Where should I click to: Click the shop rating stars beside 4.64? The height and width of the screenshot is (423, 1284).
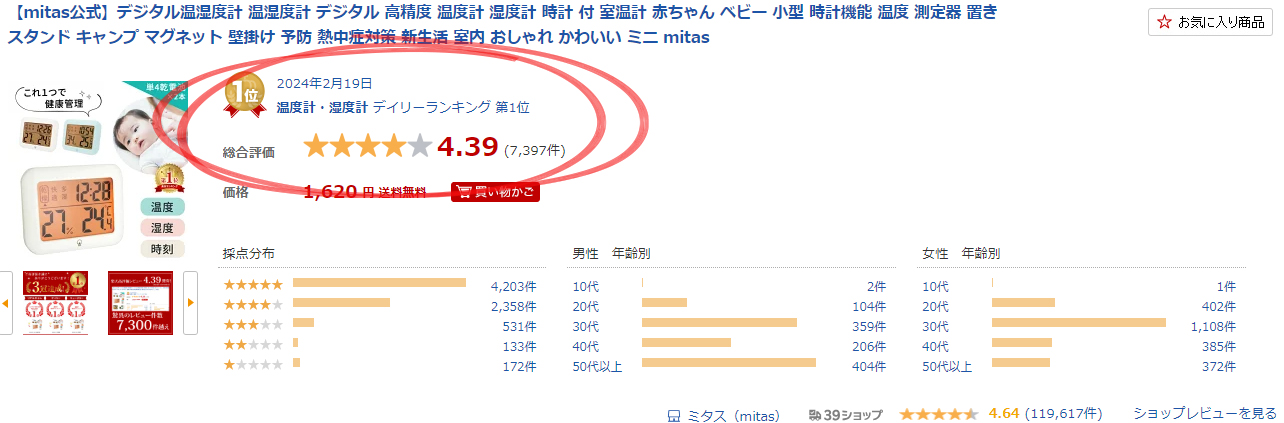(x=938, y=414)
